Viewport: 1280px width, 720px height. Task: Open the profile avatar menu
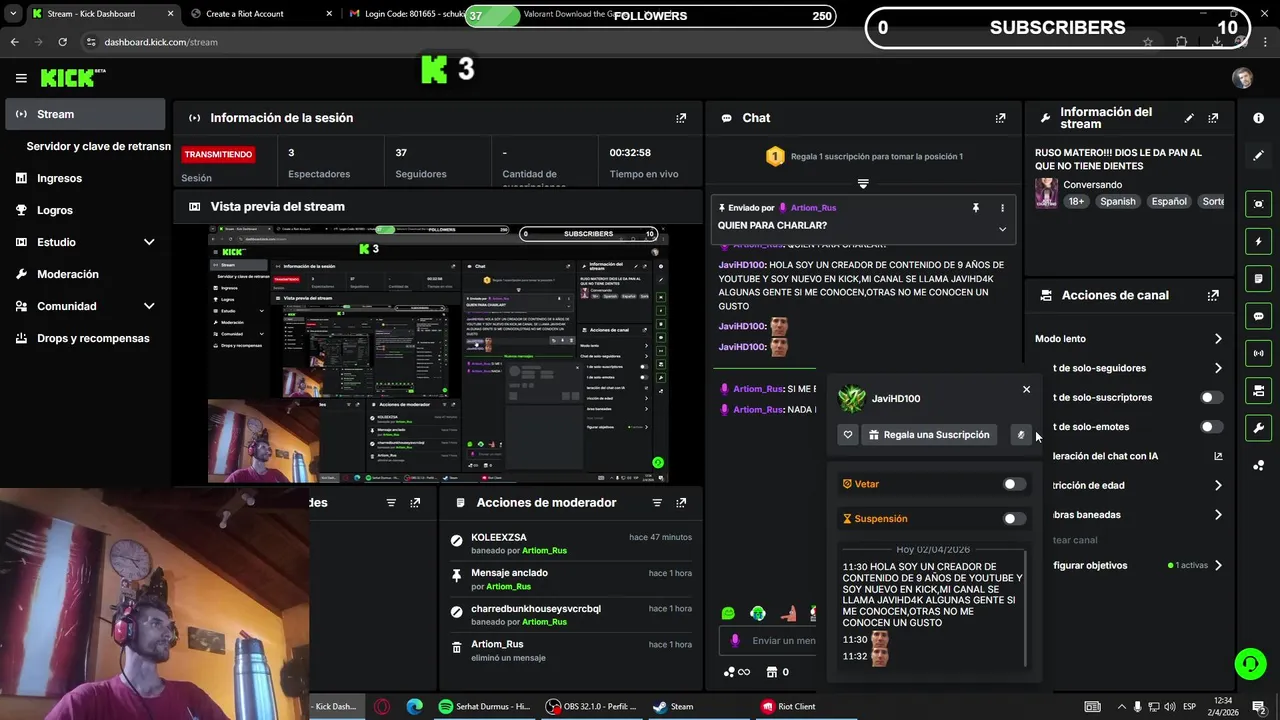[1242, 78]
